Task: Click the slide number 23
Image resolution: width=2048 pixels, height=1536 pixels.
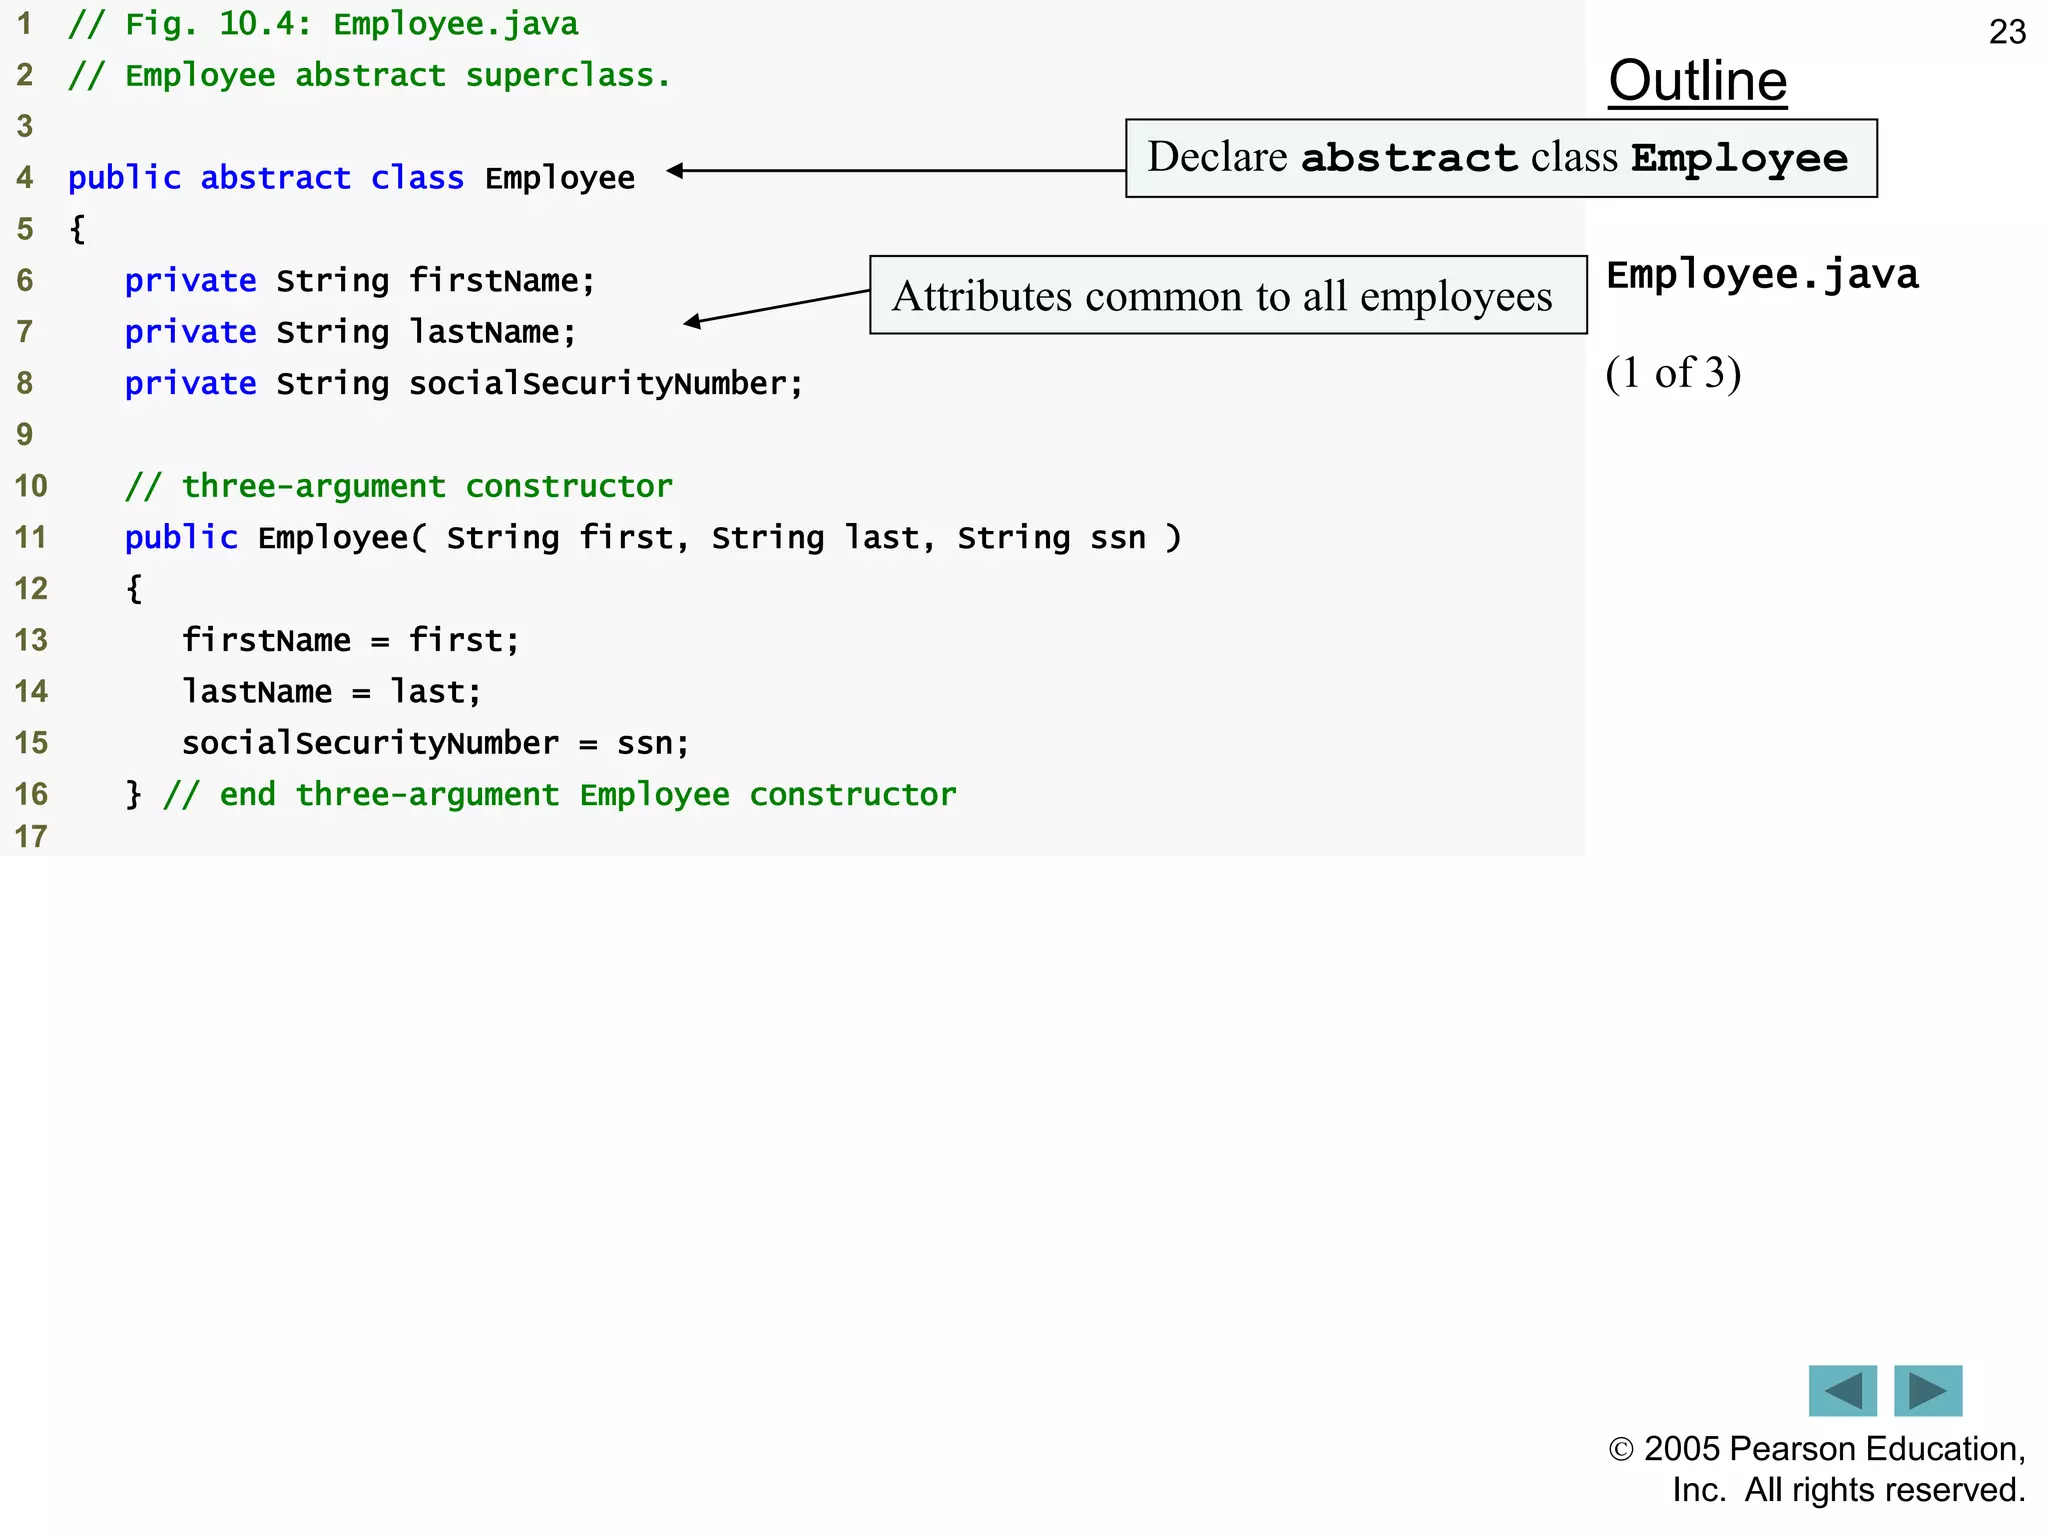Action: [x=2007, y=32]
